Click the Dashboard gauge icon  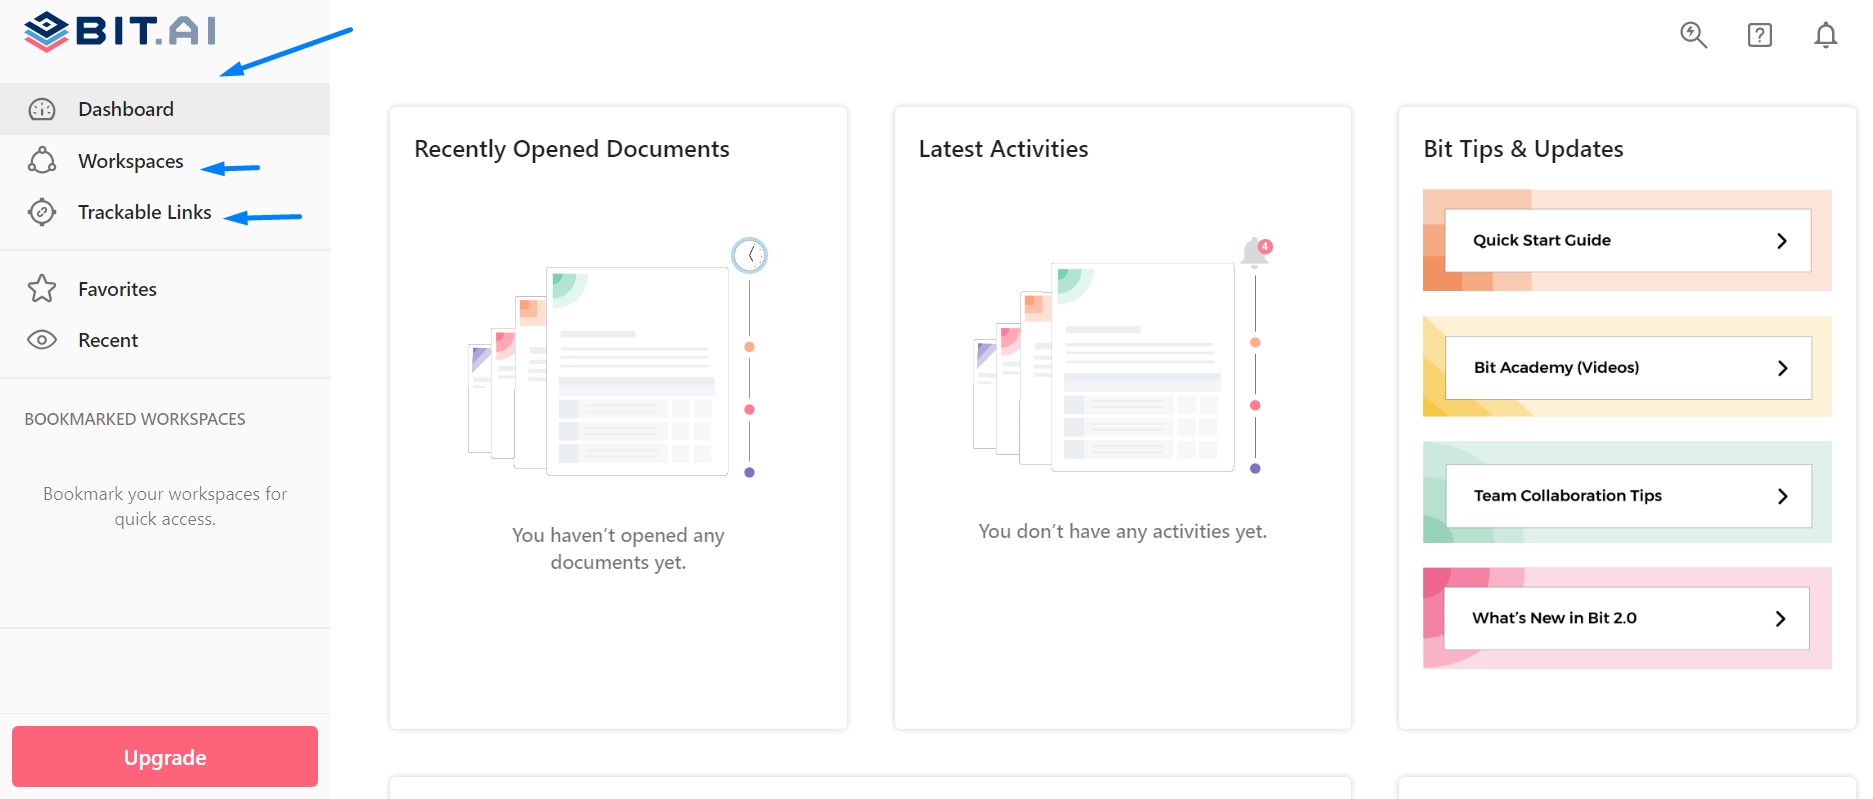pos(42,109)
